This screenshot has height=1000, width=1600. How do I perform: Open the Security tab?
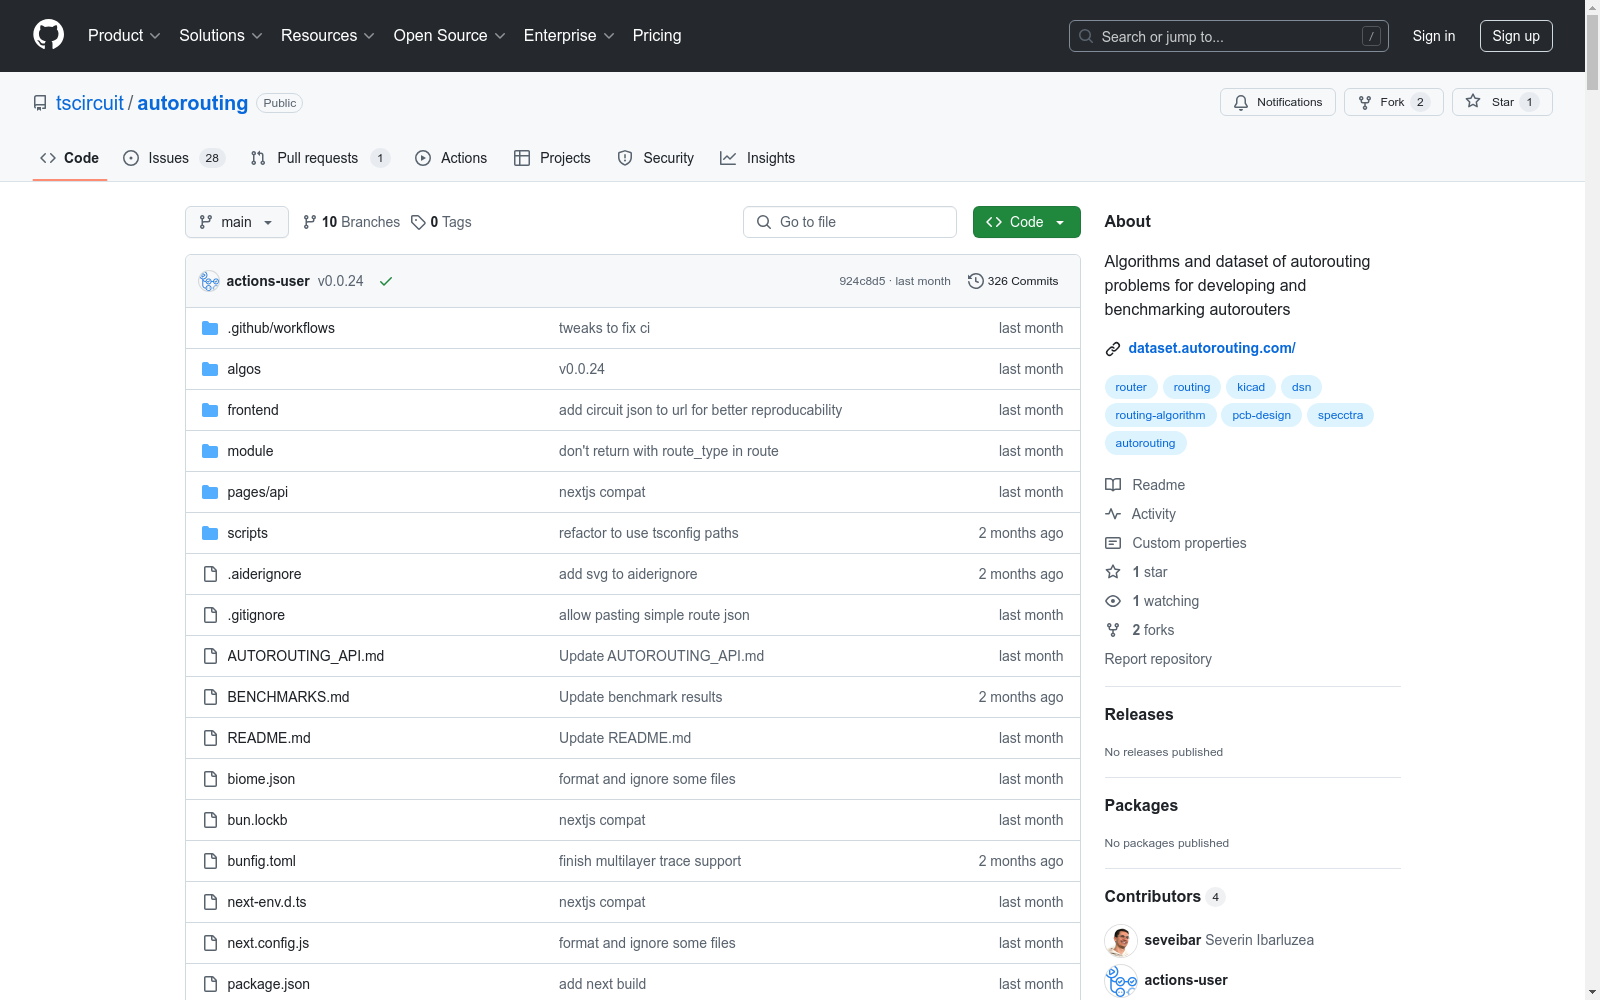click(656, 158)
